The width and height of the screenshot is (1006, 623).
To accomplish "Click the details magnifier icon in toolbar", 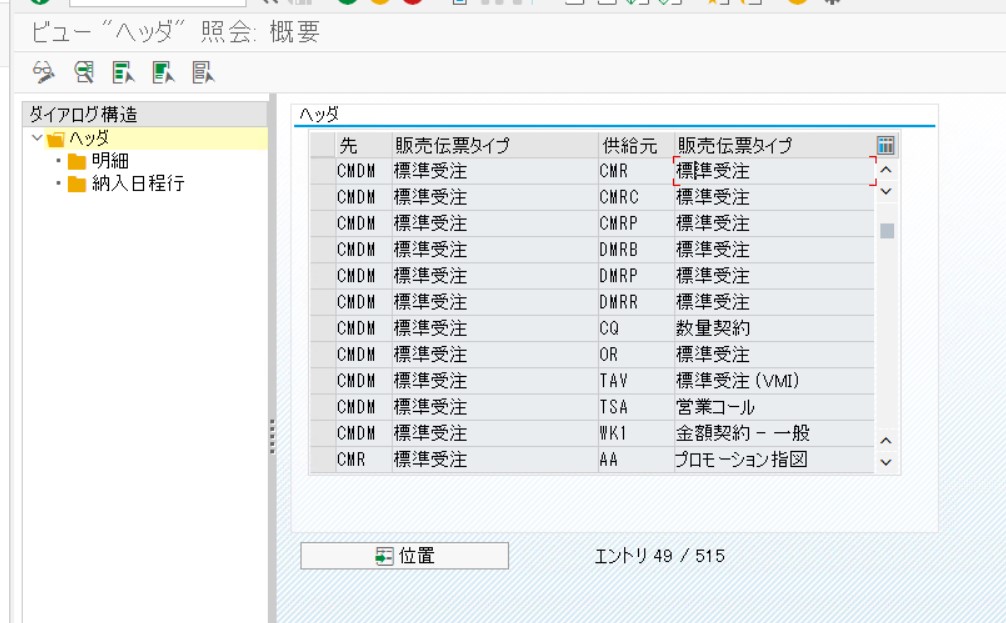I will click(x=84, y=72).
